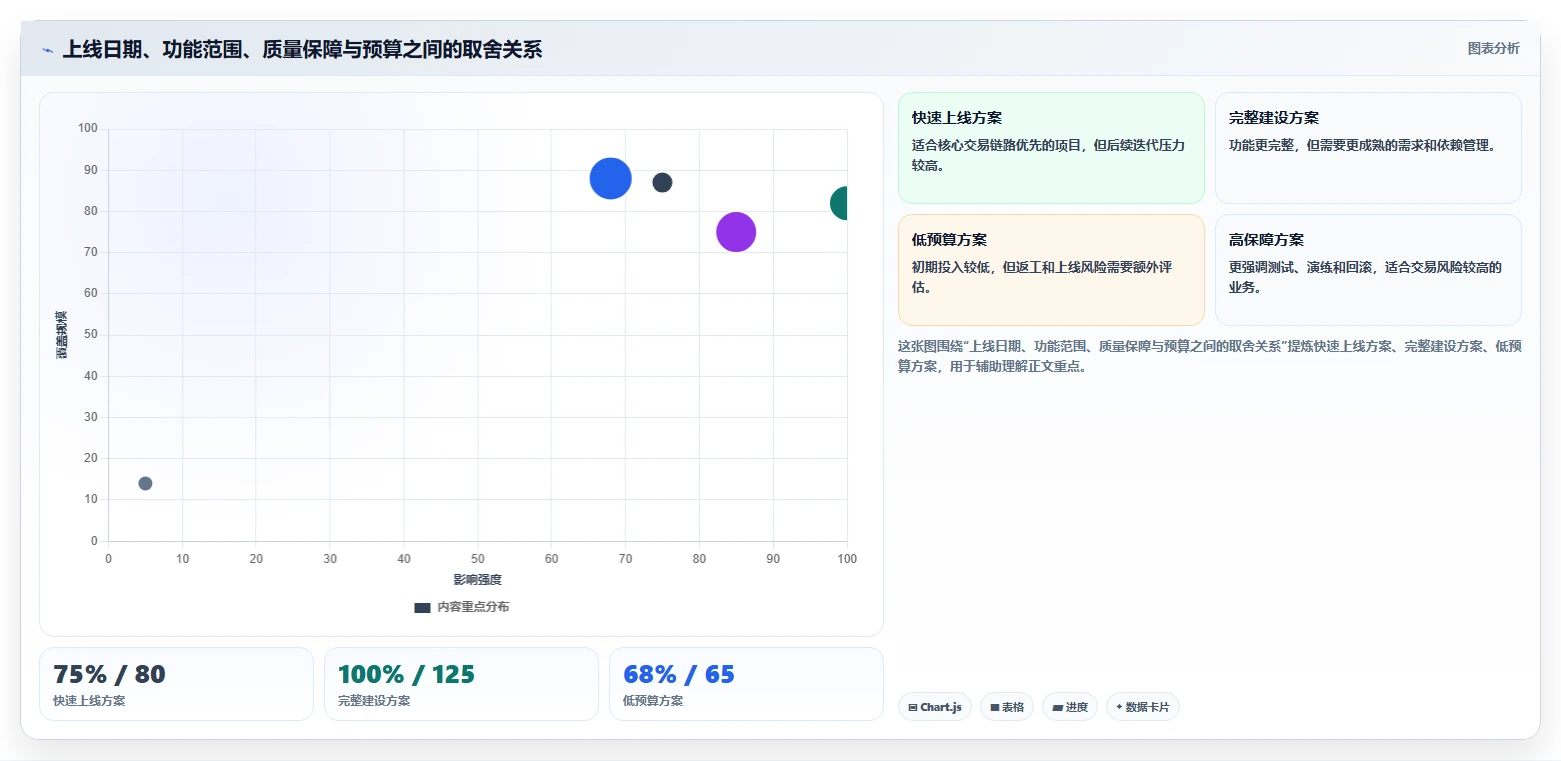The height and width of the screenshot is (761, 1561).
Task: Open the 完整建设方案 description card
Action: tap(1368, 148)
